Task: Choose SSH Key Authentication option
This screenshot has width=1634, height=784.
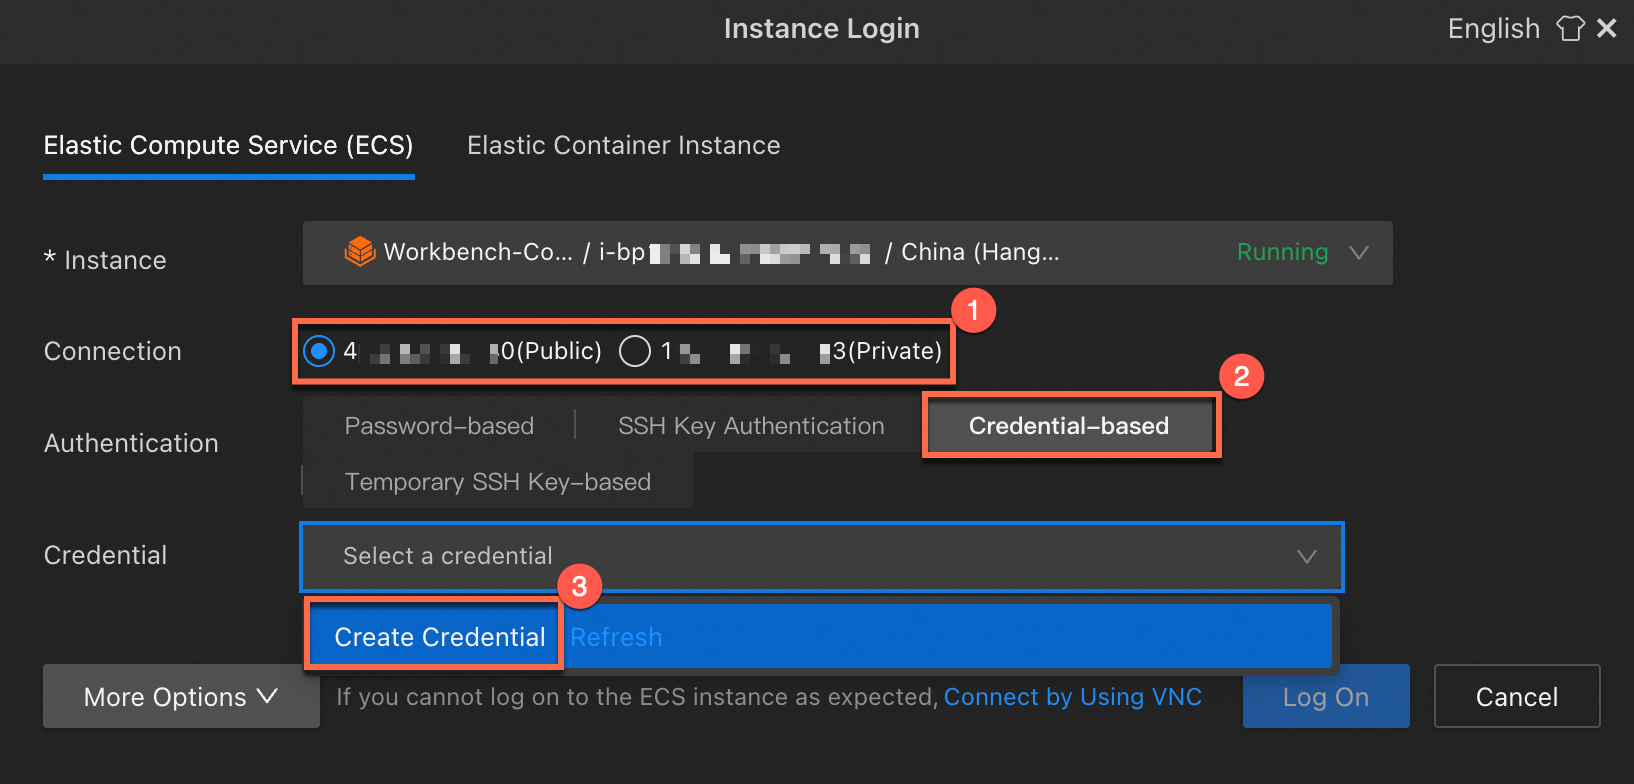Action: (x=751, y=426)
